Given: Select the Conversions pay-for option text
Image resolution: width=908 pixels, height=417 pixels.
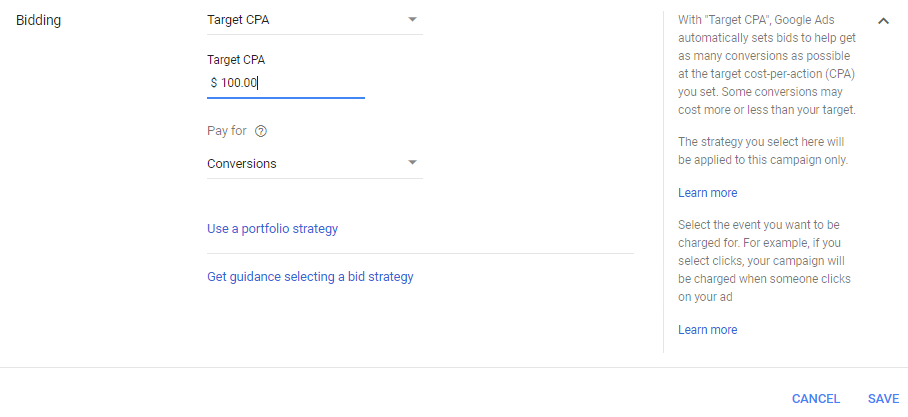Looking at the screenshot, I should 241,164.
